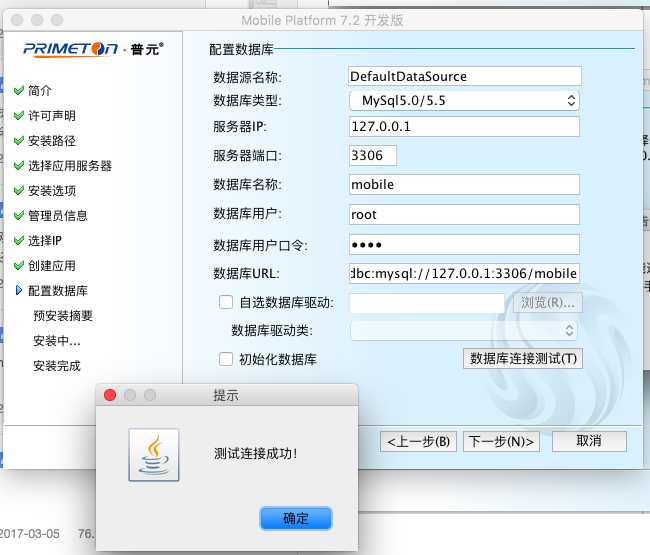Select the 预安装摘要 step
This screenshot has height=555, width=650.
click(x=63, y=316)
